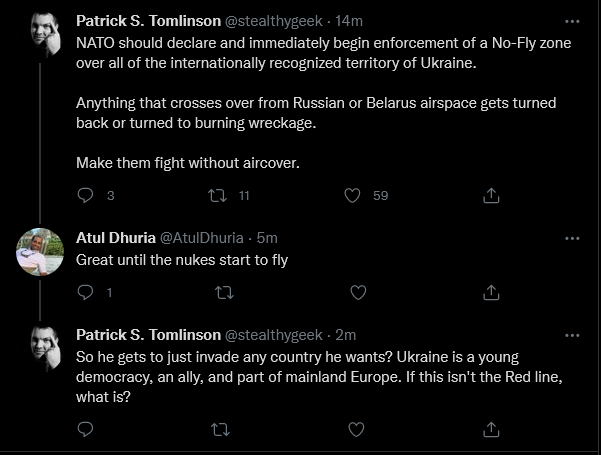Open the 5m timestamp of Atul's tweet
601x455 pixels.
267,238
